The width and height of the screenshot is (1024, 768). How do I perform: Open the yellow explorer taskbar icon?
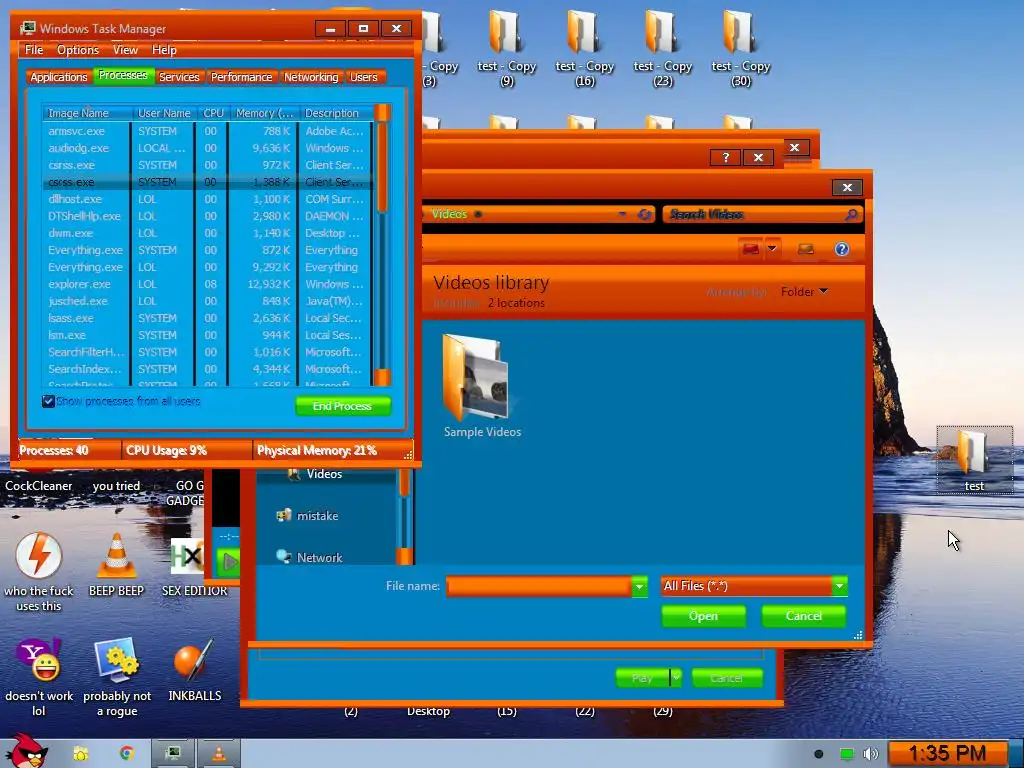coord(81,754)
